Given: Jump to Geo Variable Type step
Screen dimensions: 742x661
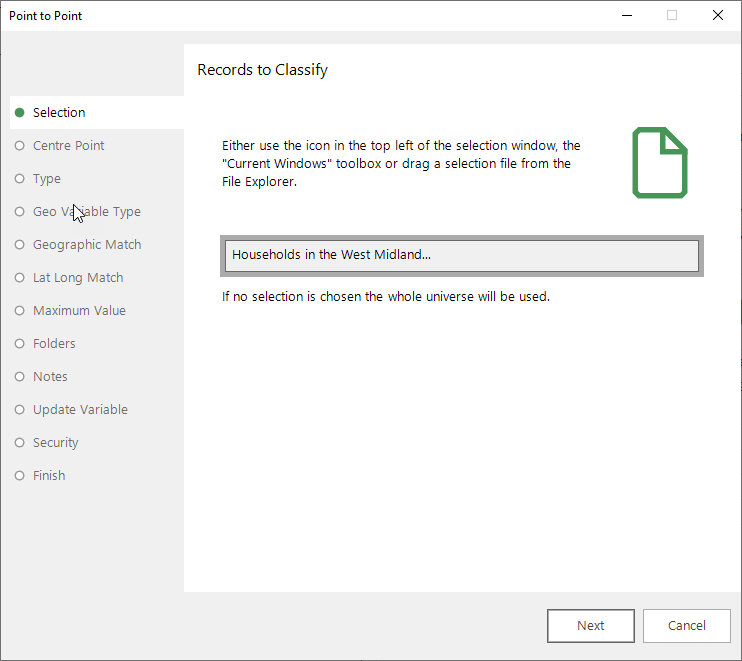Looking at the screenshot, I should click(x=87, y=212).
